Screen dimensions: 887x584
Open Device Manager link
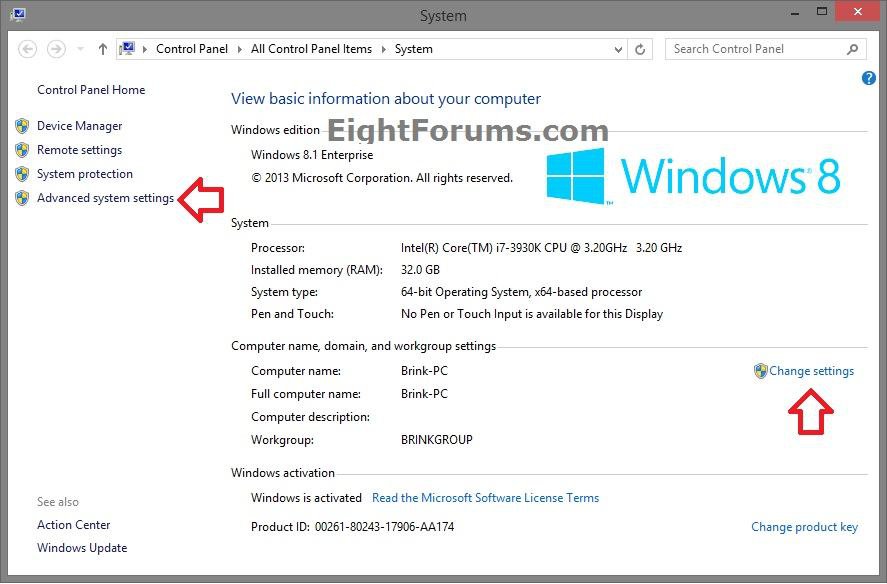coord(79,126)
